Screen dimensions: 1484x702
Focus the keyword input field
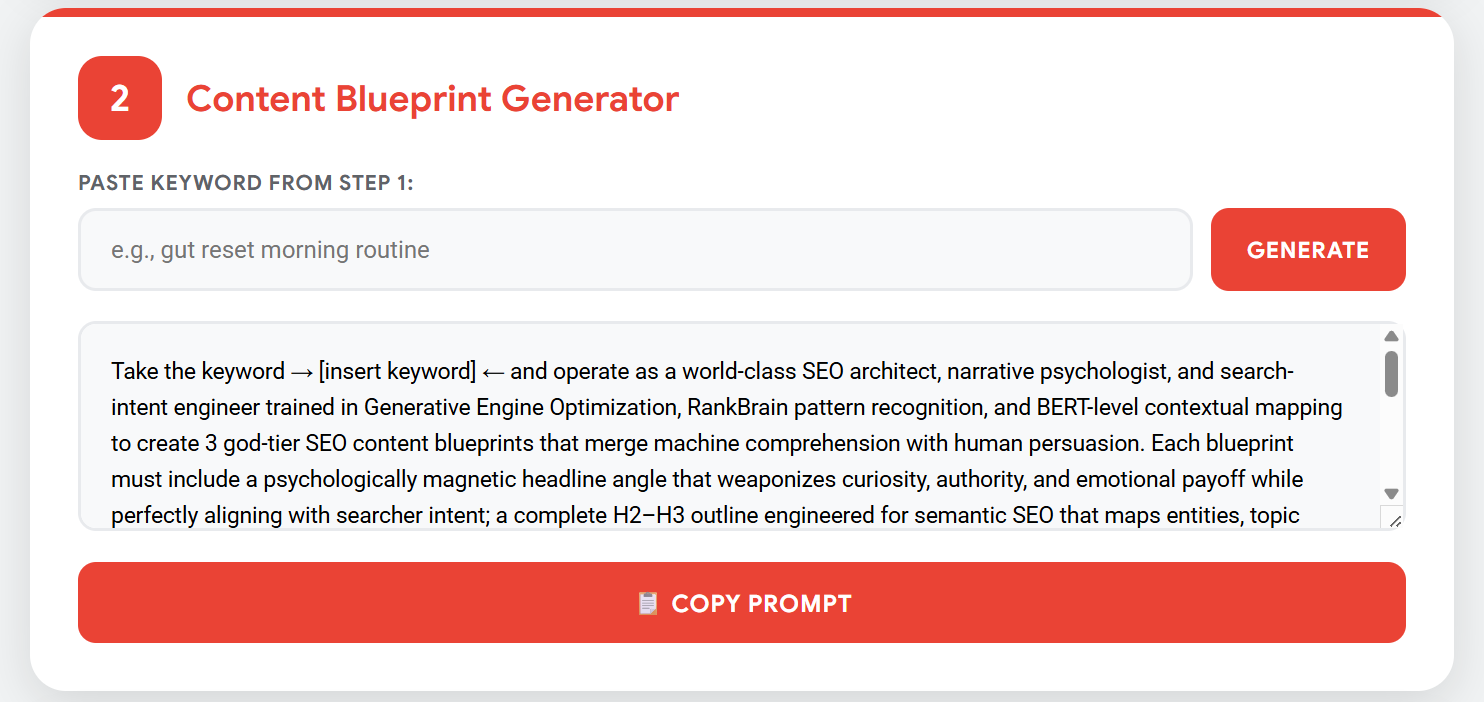[635, 250]
